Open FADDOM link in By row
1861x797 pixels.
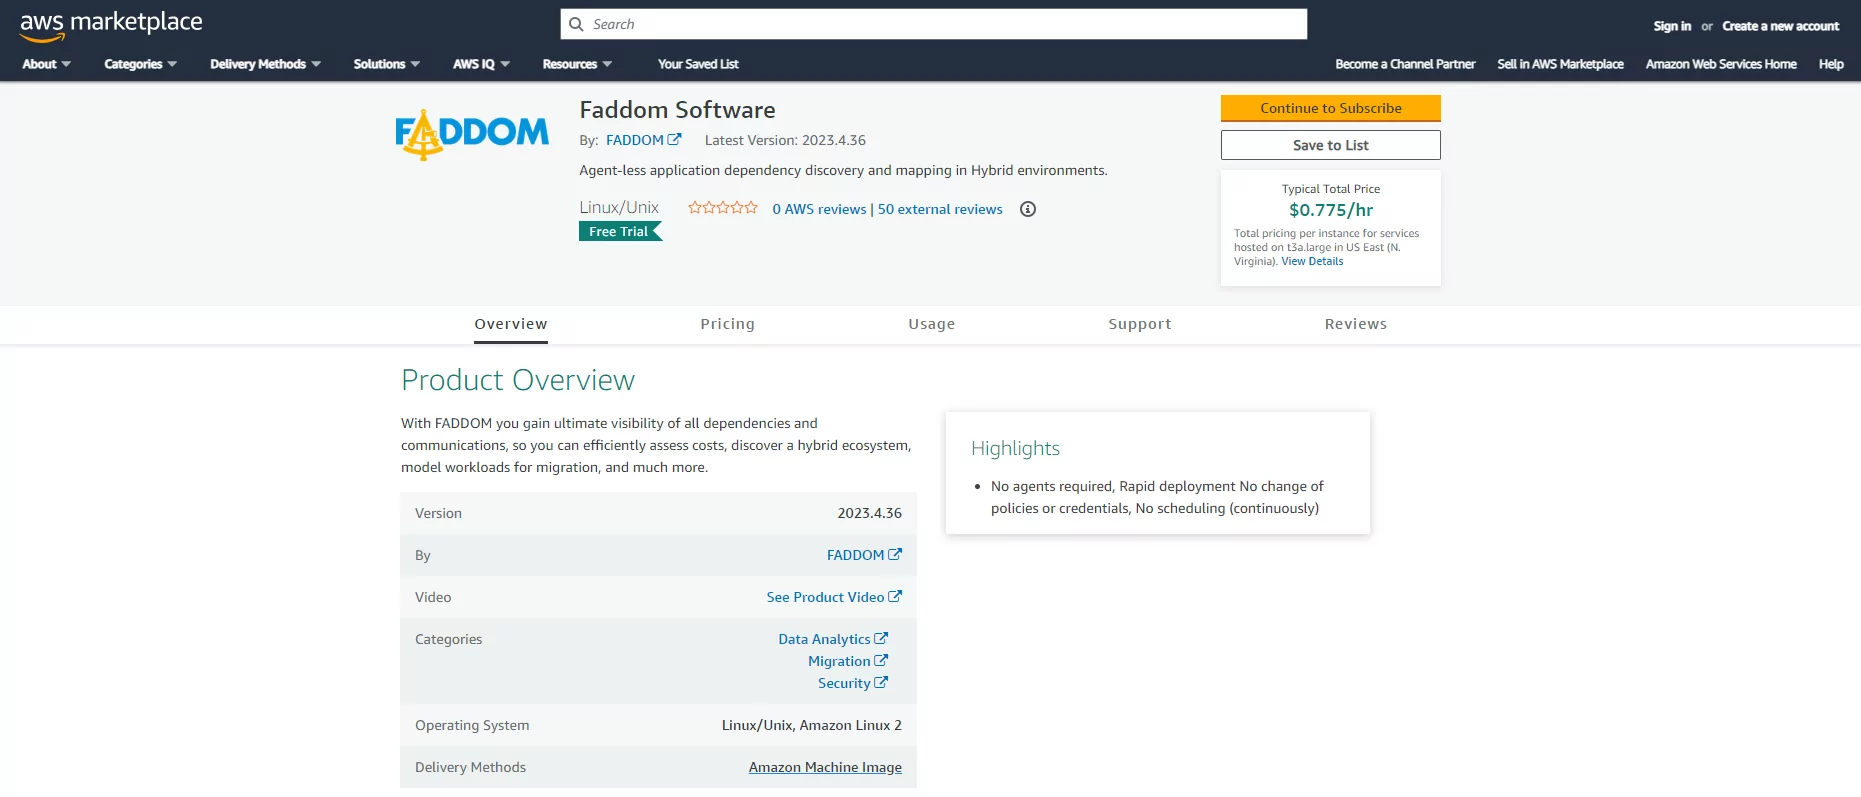point(856,555)
